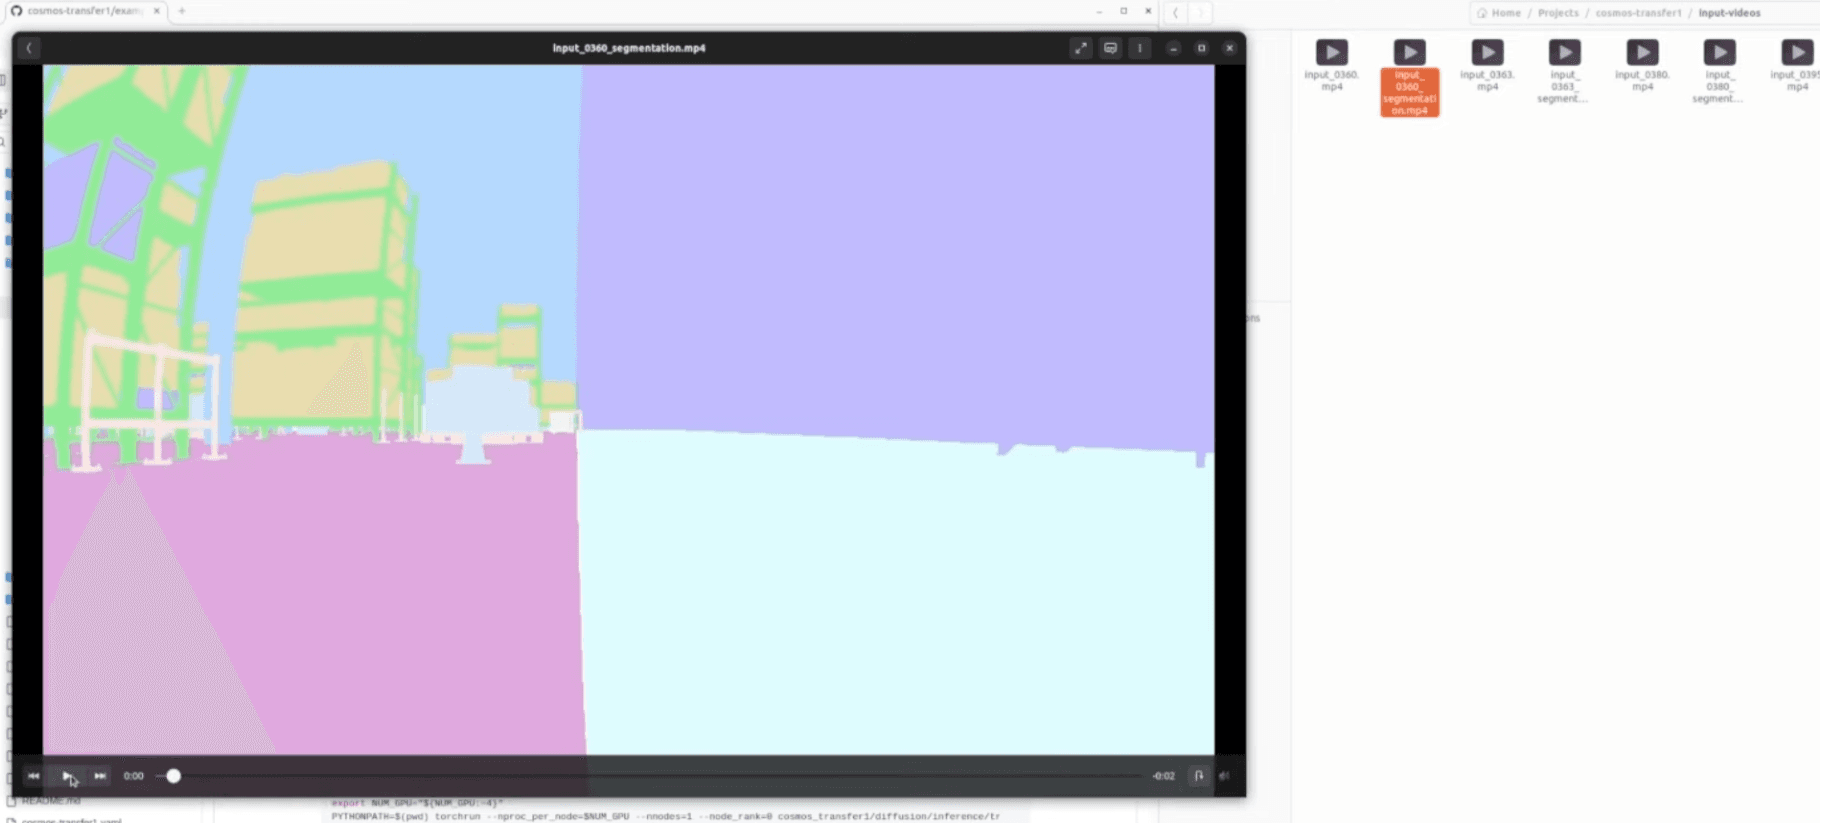This screenshot has height=823, width=1825.
Task: Go to Home in file path bar
Action: click(x=1505, y=13)
